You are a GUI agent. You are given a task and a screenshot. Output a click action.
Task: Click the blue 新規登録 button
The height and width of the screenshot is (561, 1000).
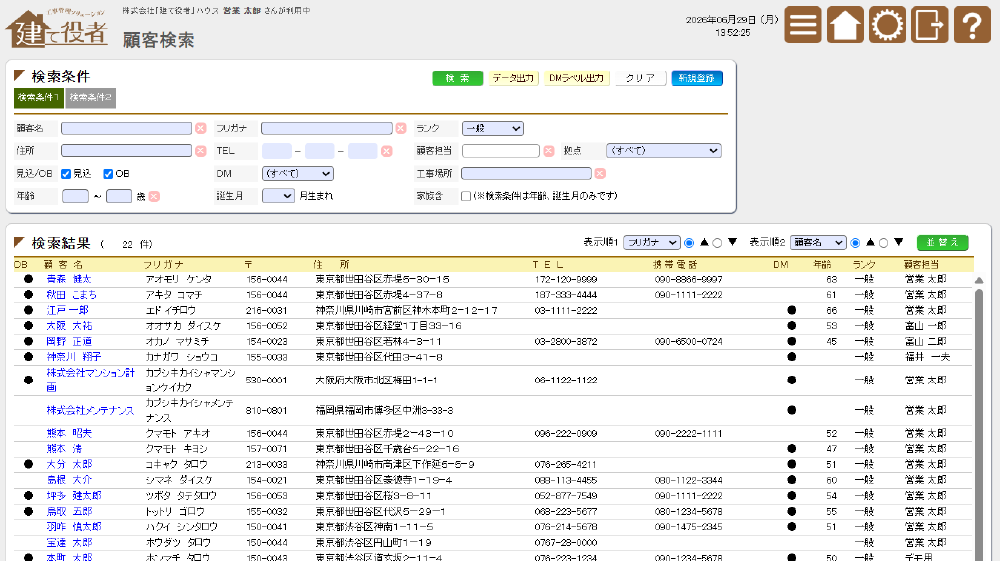[x=696, y=78]
